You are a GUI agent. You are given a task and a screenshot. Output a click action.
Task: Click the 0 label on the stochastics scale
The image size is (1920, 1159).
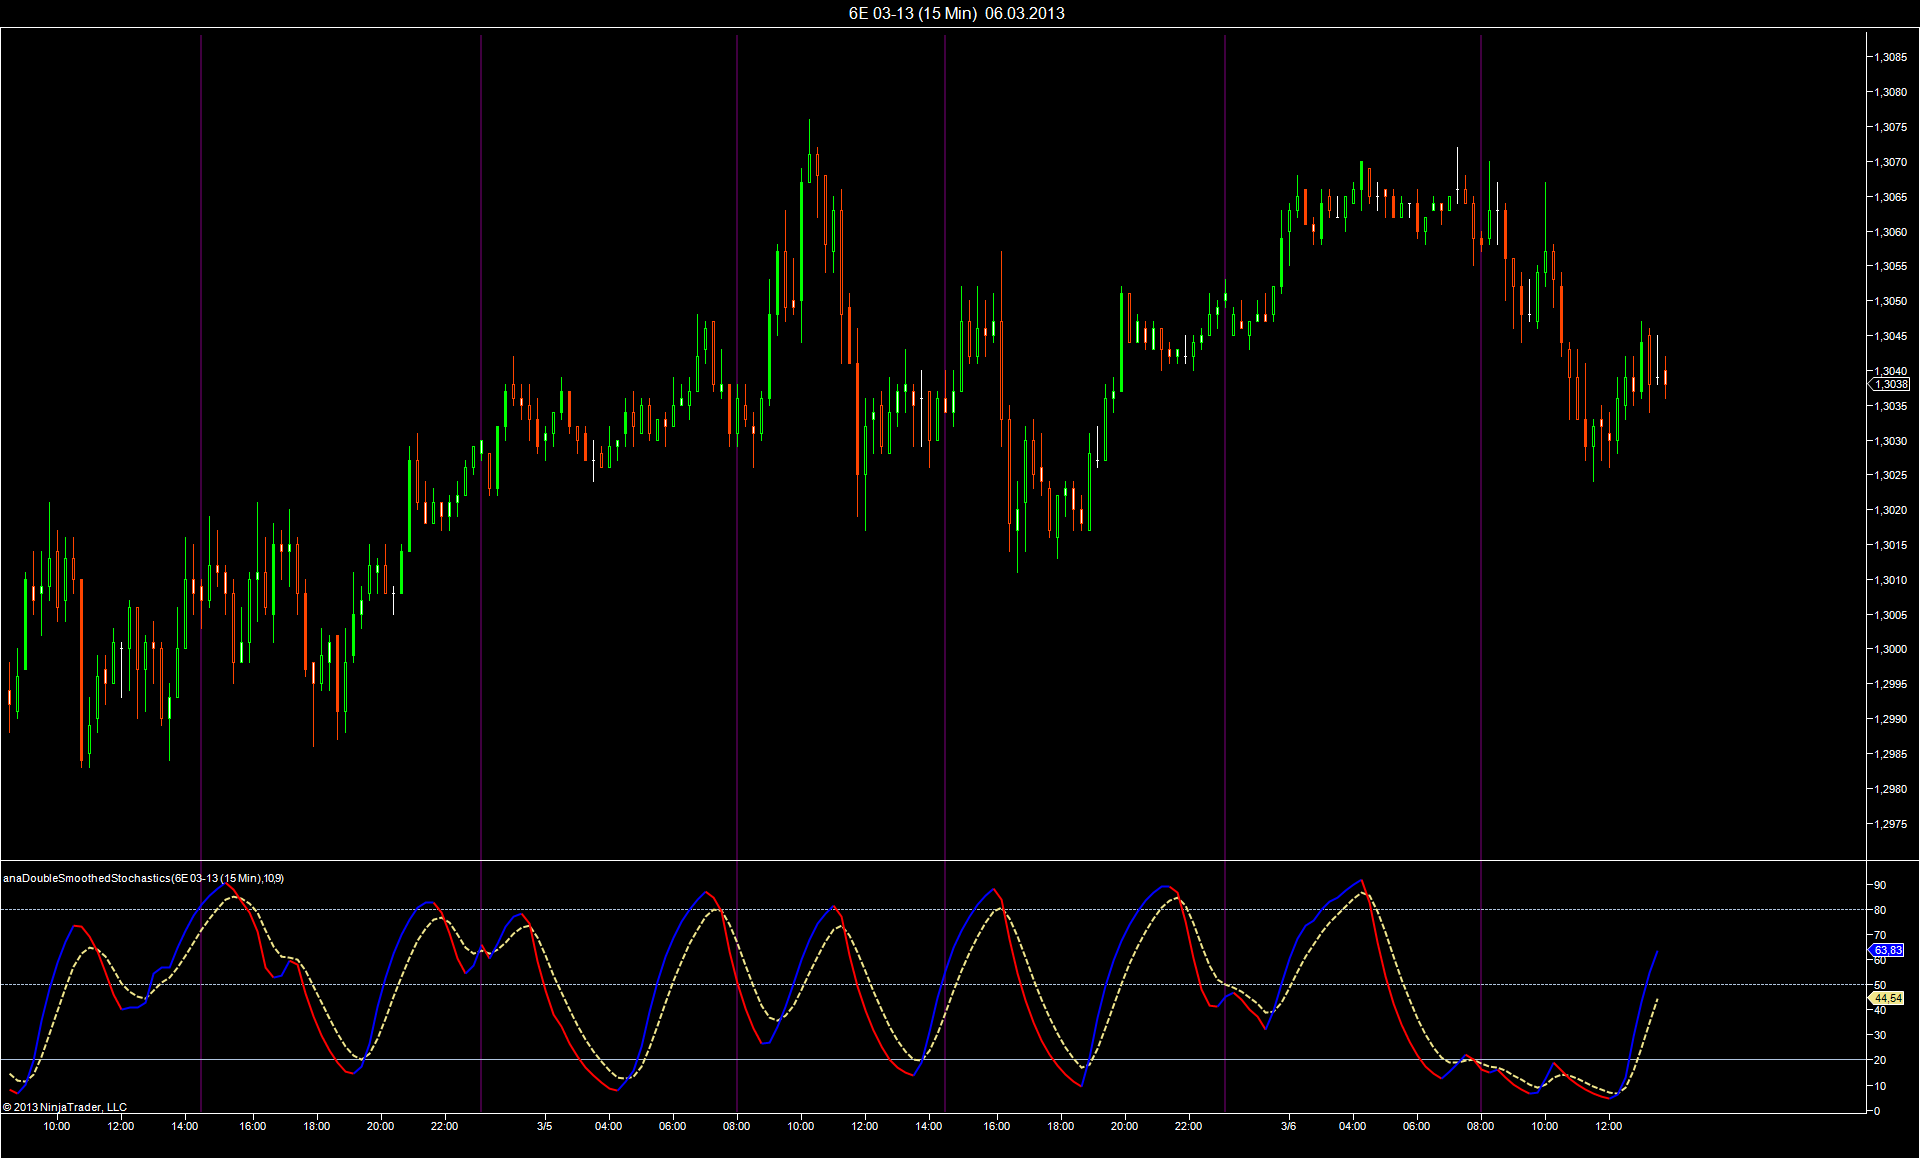[1877, 1111]
